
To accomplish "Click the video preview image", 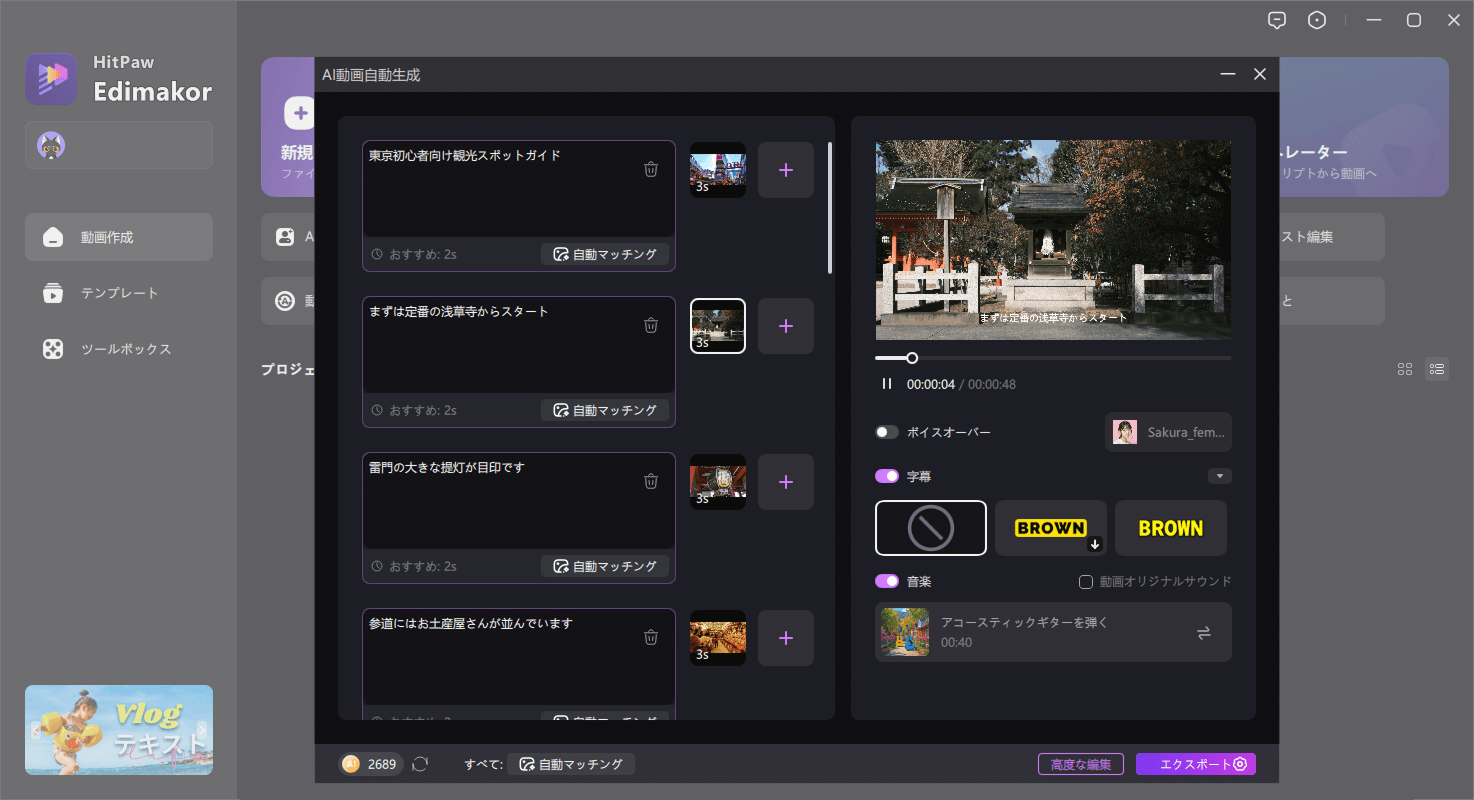I will point(1053,240).
